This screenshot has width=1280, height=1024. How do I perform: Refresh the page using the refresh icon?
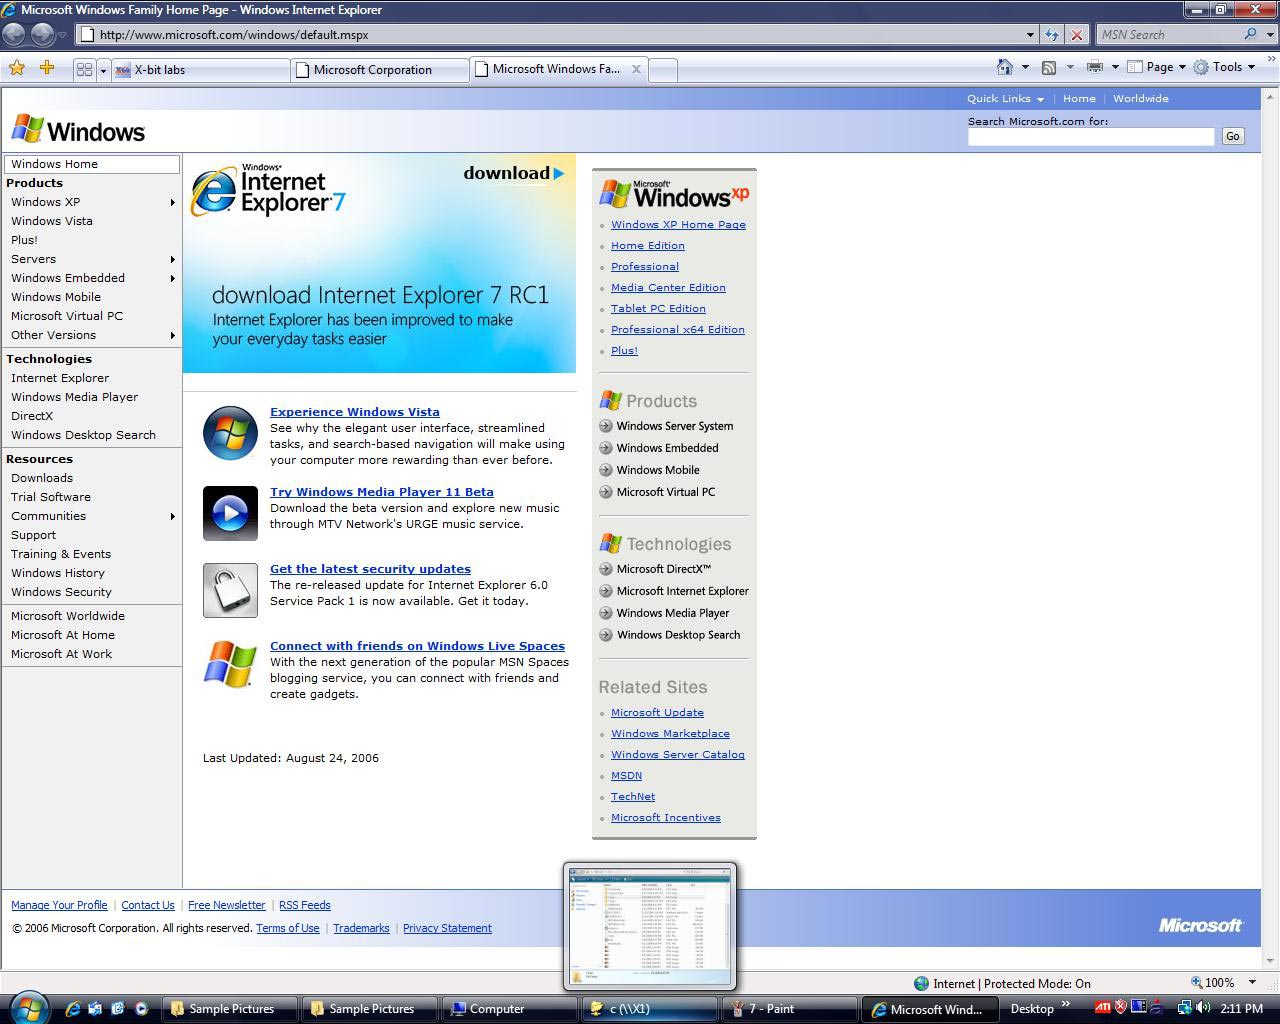[1052, 34]
